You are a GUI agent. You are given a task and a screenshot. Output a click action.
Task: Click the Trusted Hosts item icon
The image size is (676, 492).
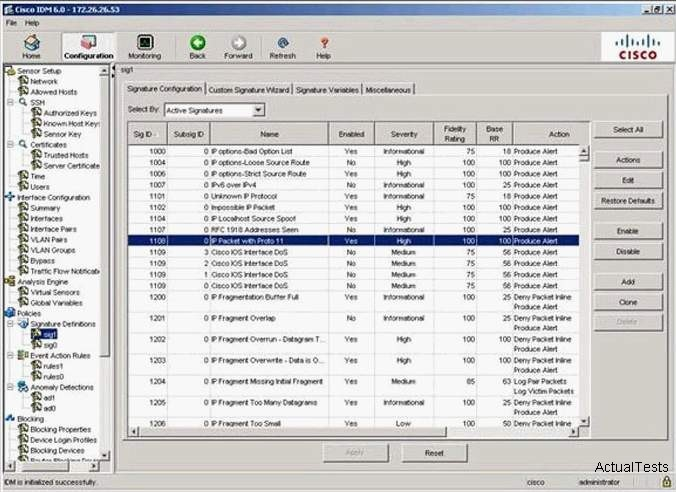pos(37,154)
